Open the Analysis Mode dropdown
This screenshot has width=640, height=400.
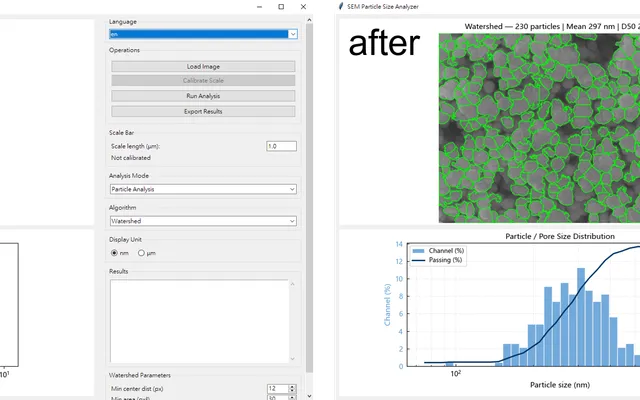pyautogui.click(x=203, y=189)
